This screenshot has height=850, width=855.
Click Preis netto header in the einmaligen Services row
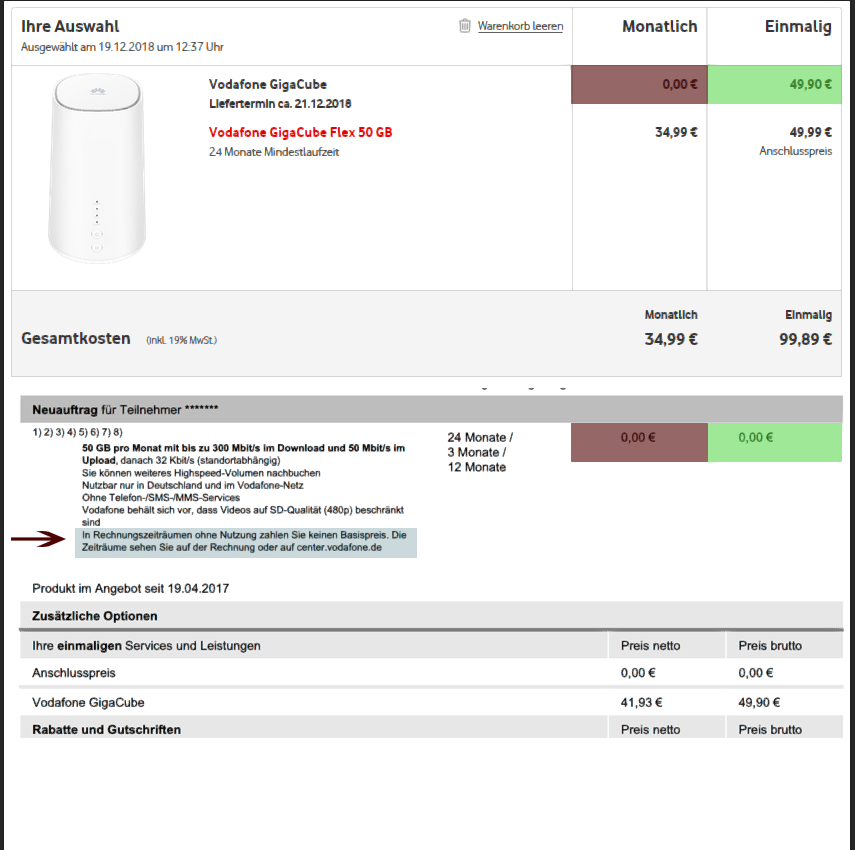pos(651,646)
